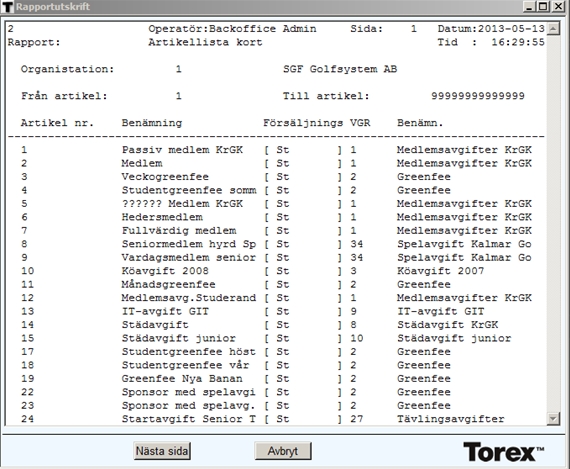Click the Greenfee Nya Banan entry
The image size is (570, 469).
(182, 378)
